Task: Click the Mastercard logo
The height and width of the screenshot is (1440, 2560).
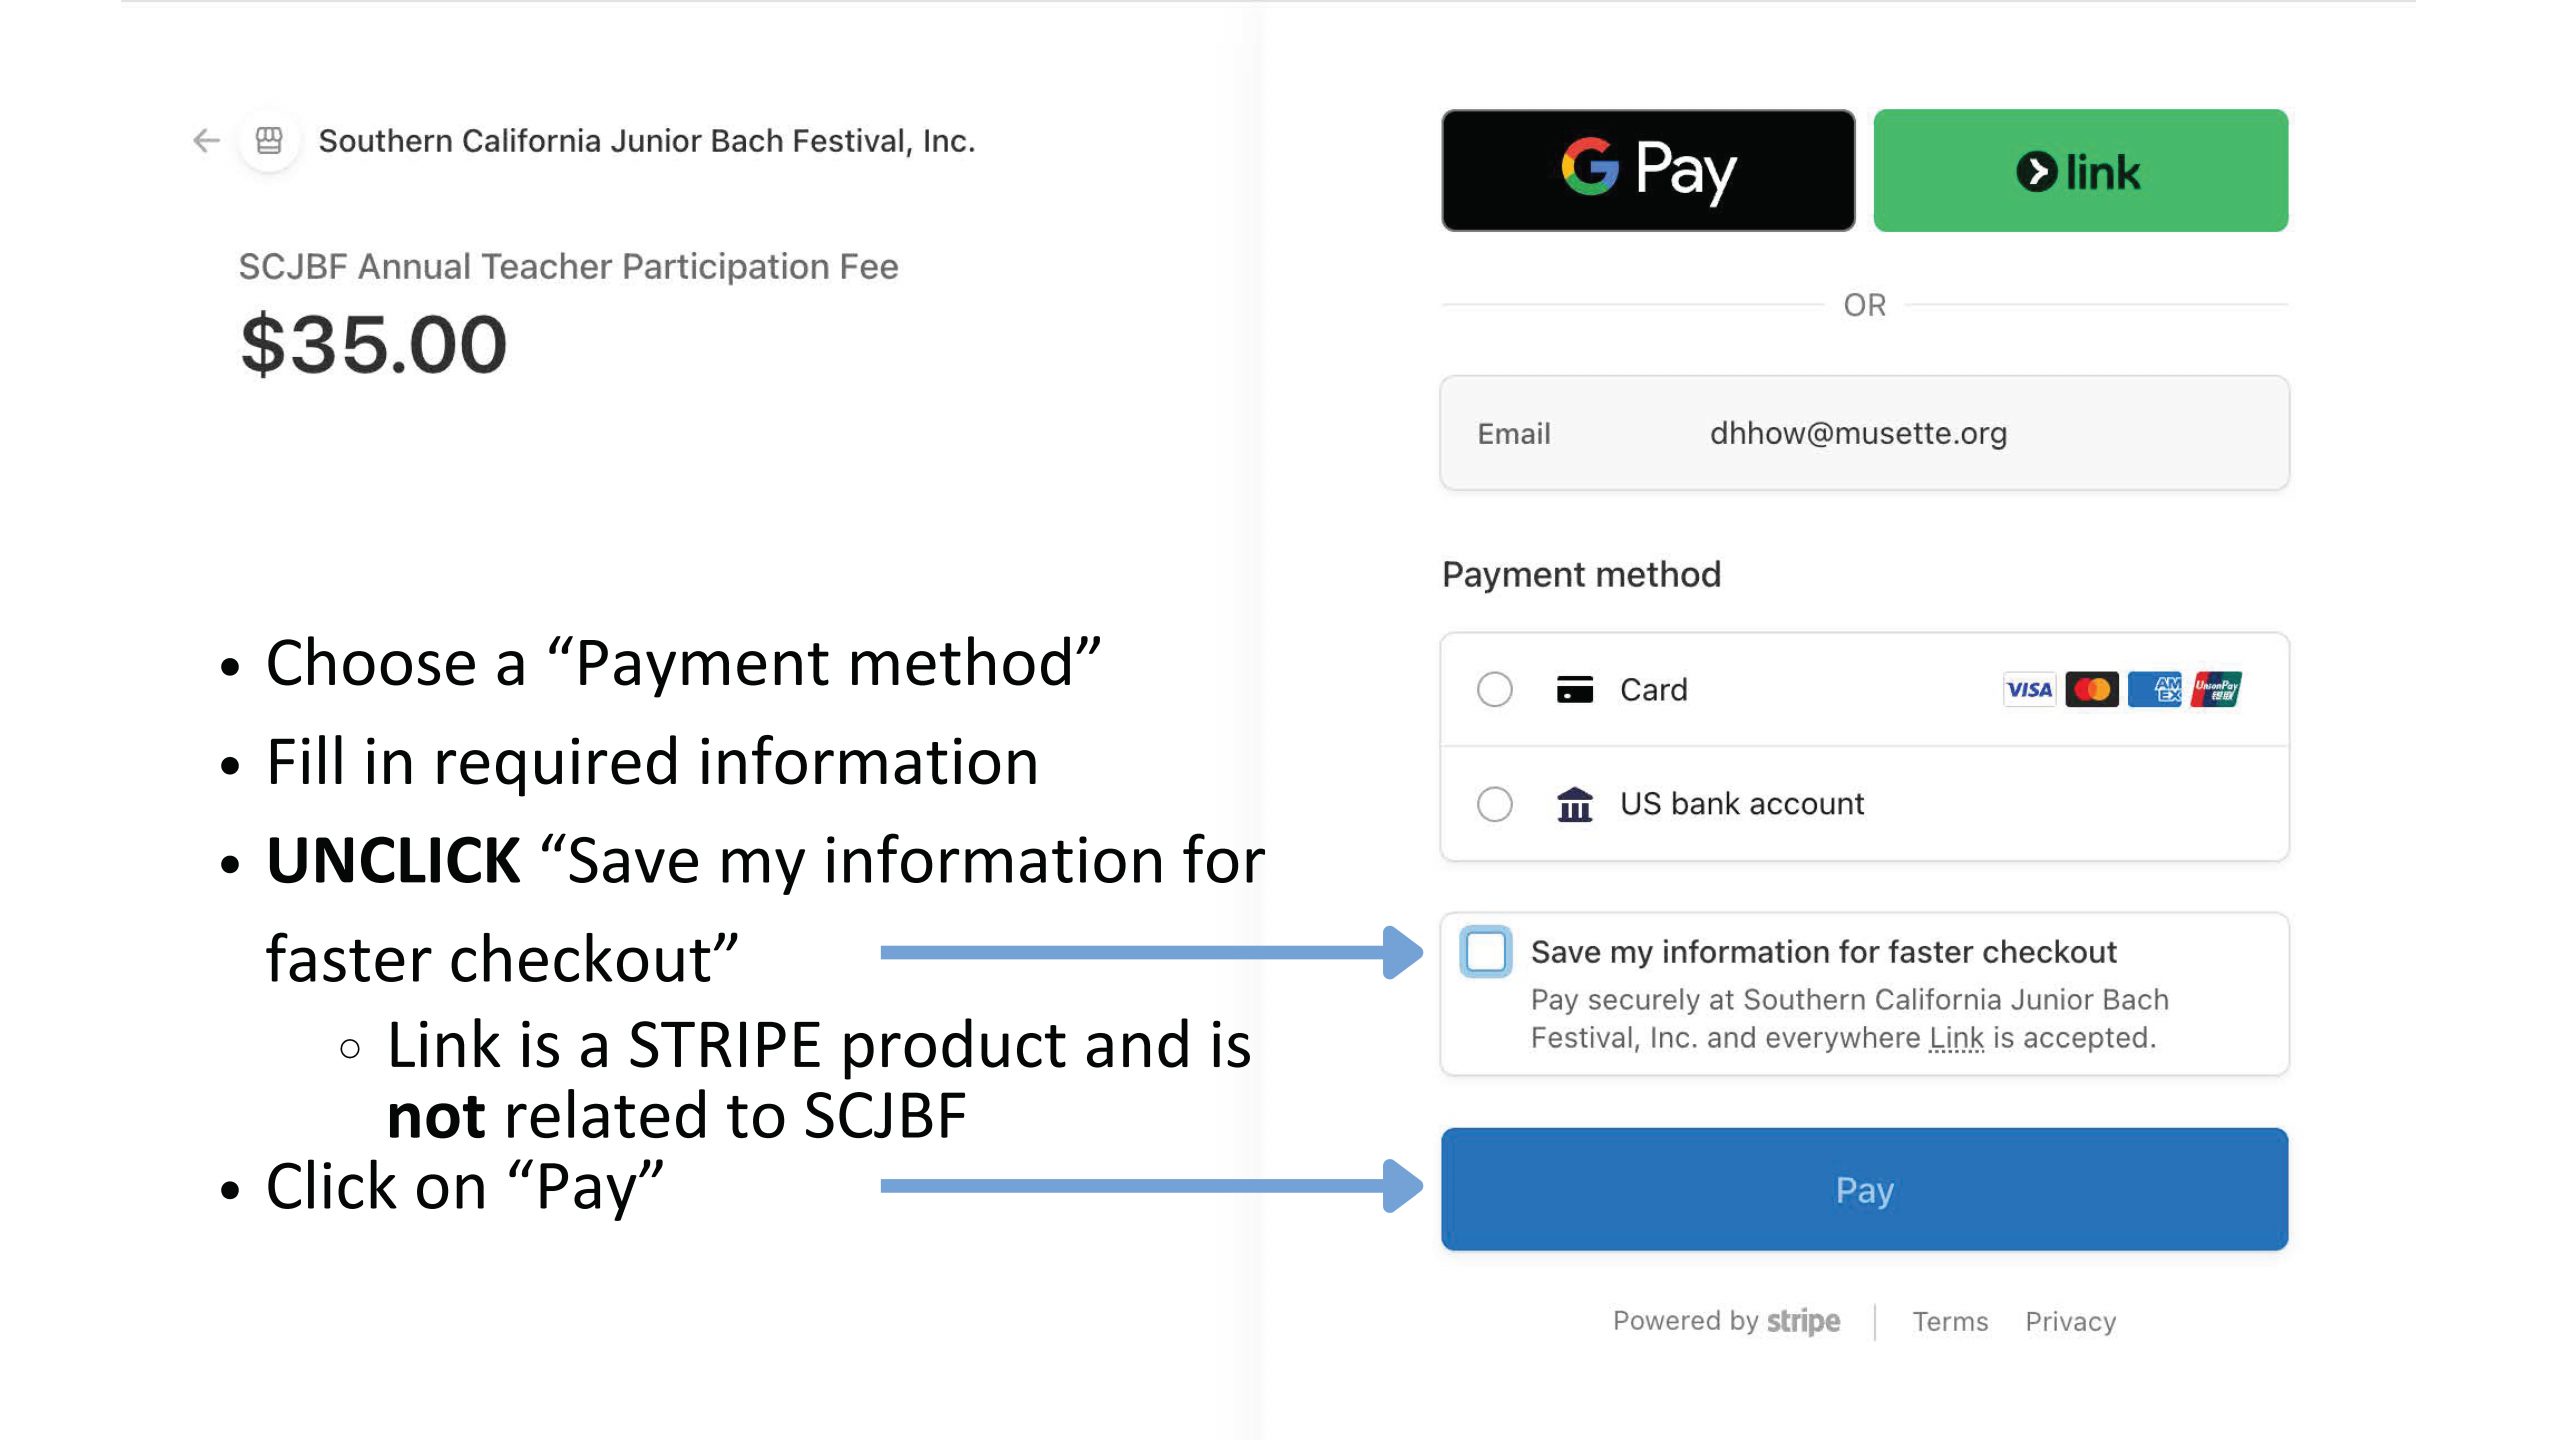Action: (x=2091, y=690)
